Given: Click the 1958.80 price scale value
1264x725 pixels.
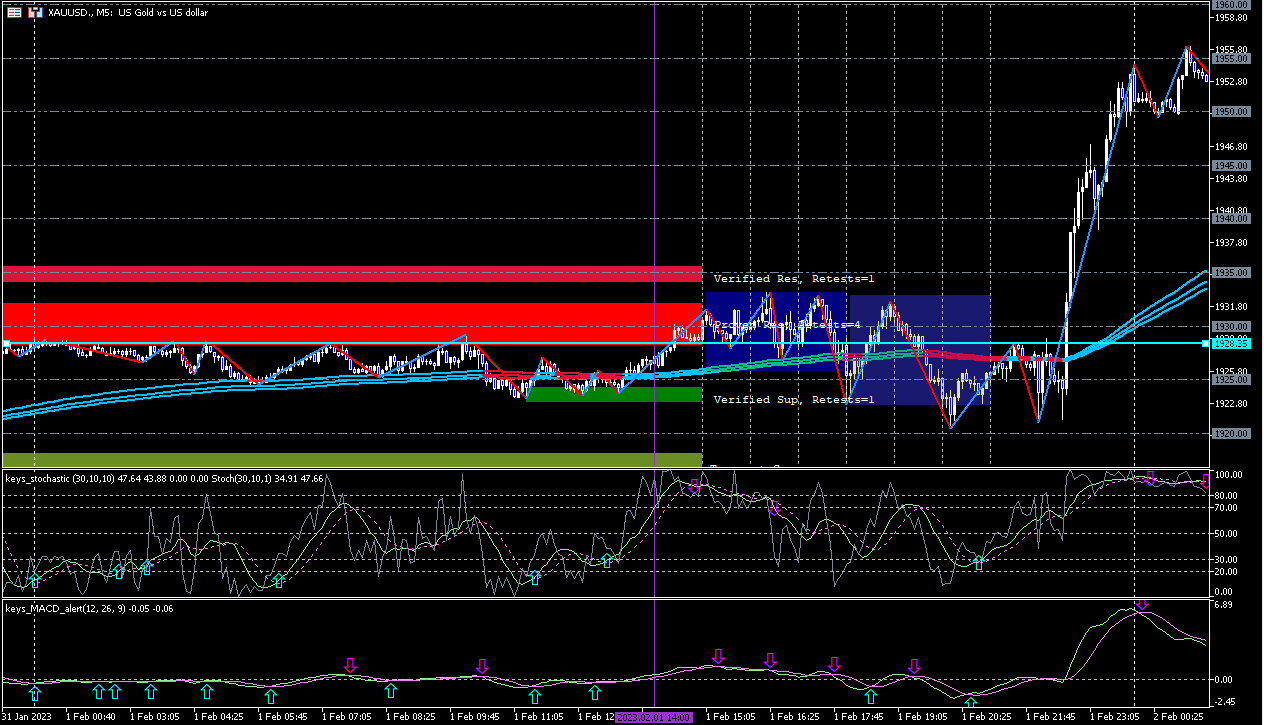Looking at the screenshot, I should [x=1231, y=18].
